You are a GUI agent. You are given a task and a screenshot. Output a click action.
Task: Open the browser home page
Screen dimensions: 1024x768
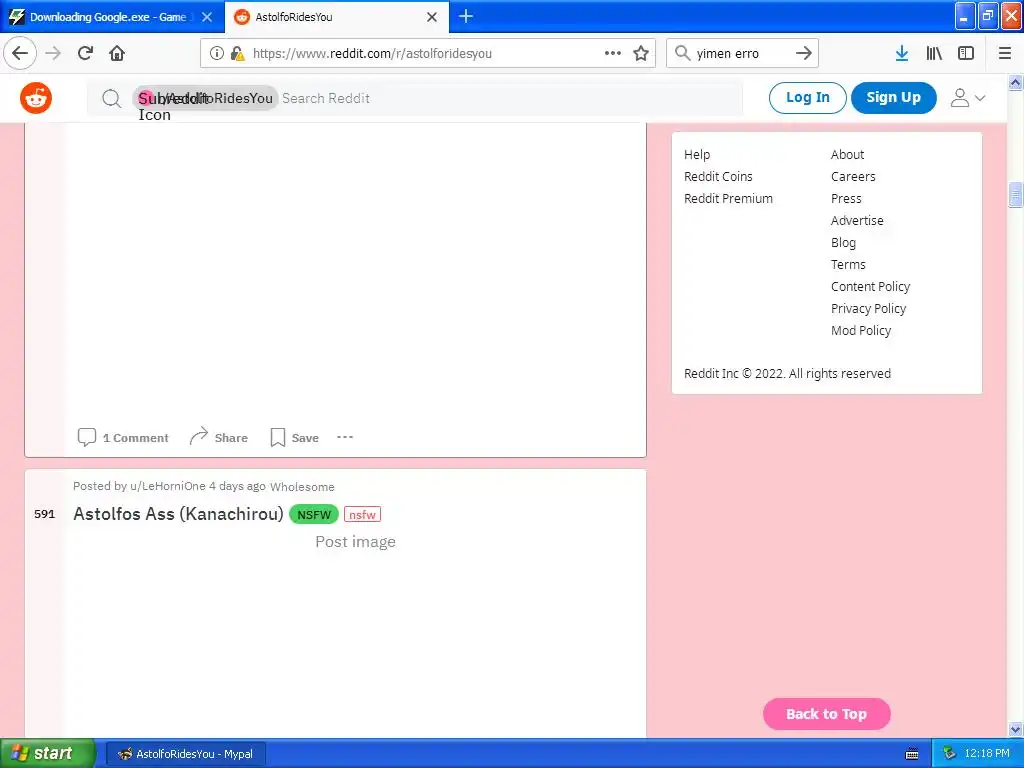click(117, 53)
